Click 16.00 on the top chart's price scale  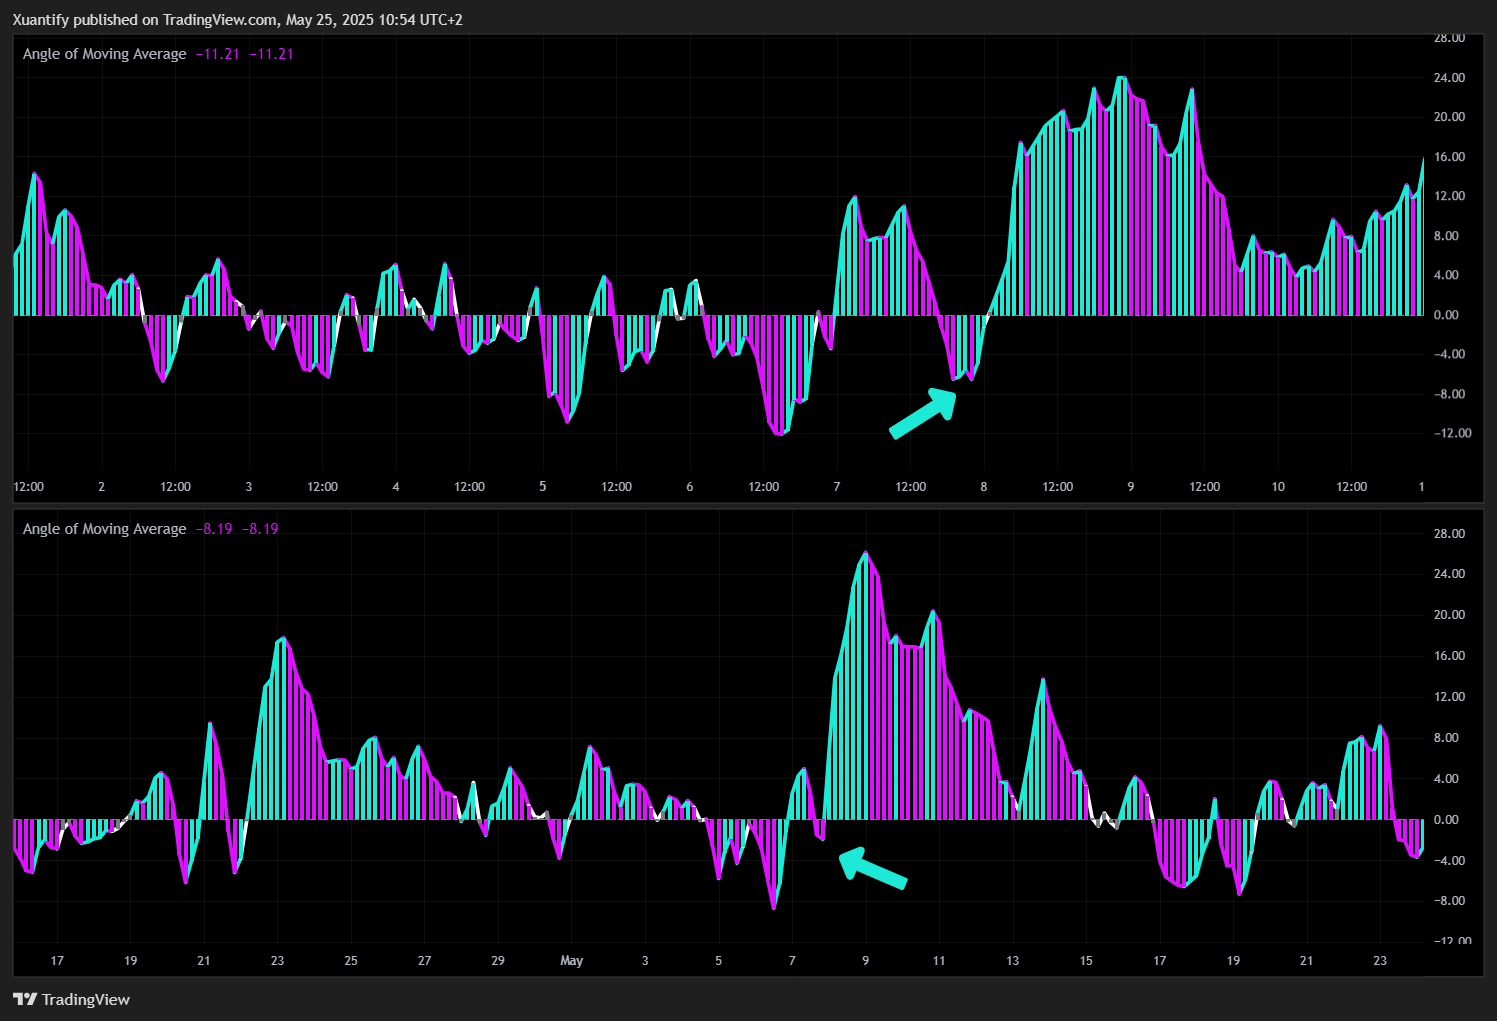coord(1449,157)
